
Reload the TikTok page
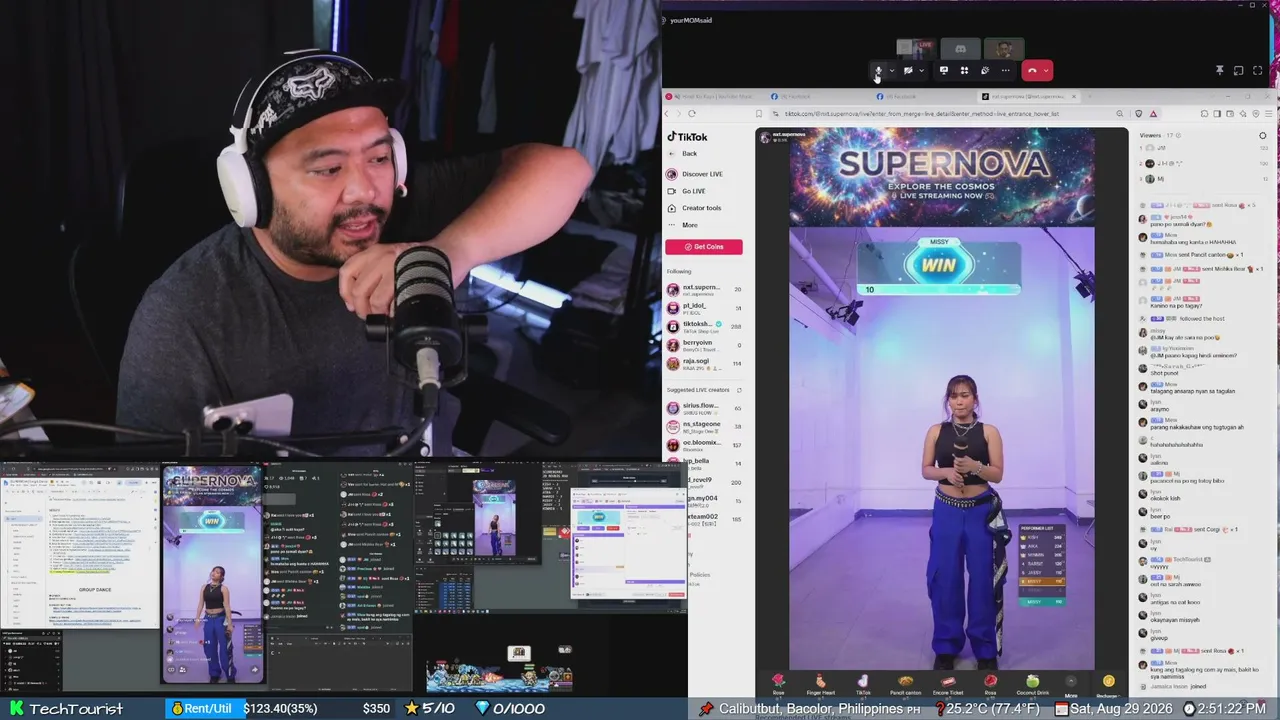click(691, 114)
